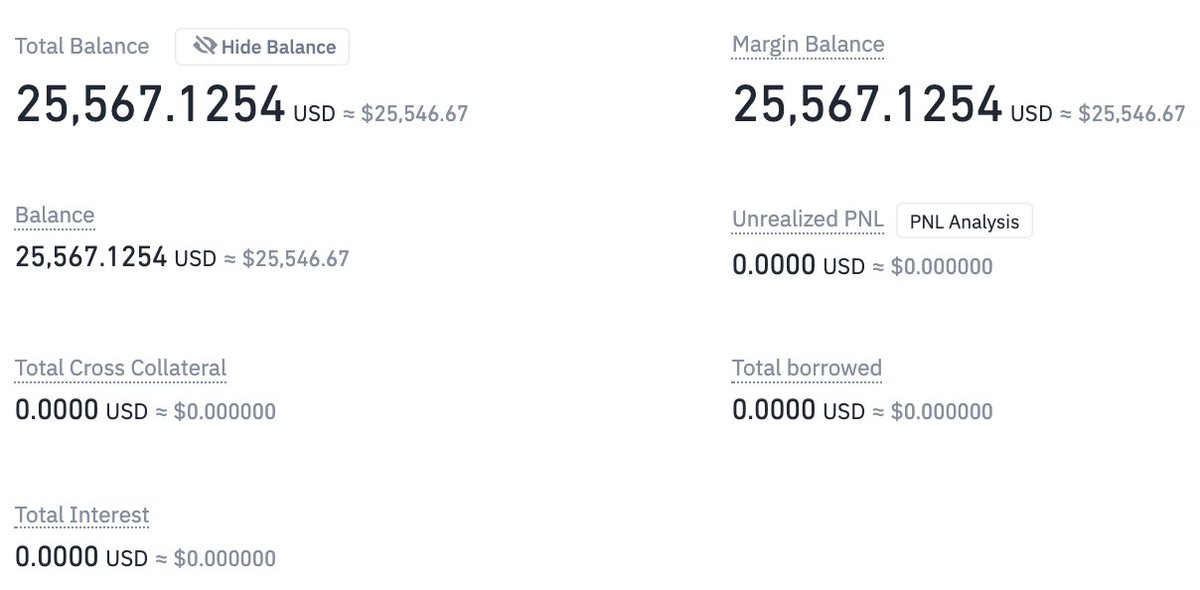Open PNL Analysis
This screenshot has height=590, width=1200.
(x=964, y=221)
